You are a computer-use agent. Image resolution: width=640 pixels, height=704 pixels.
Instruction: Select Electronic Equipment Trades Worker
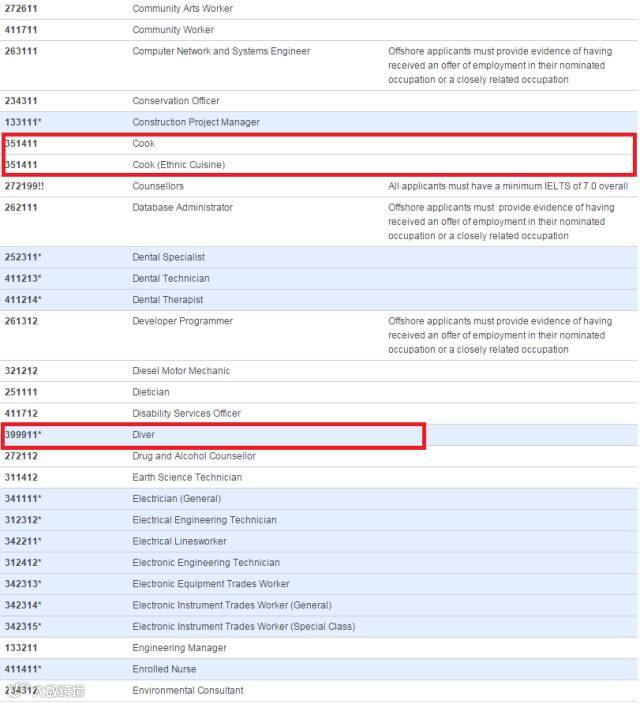(x=211, y=584)
